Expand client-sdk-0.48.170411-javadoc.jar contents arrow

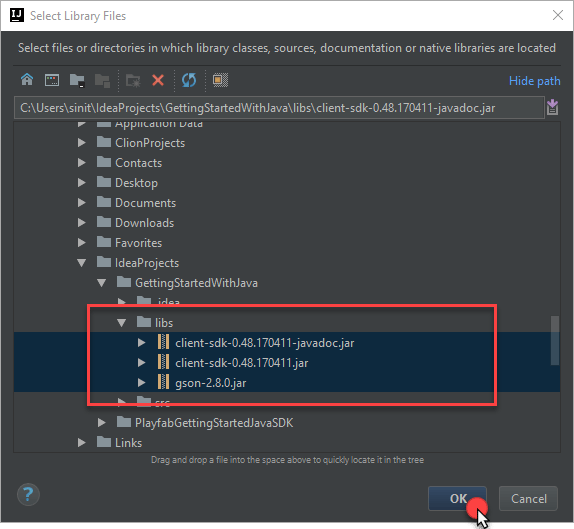click(141, 343)
